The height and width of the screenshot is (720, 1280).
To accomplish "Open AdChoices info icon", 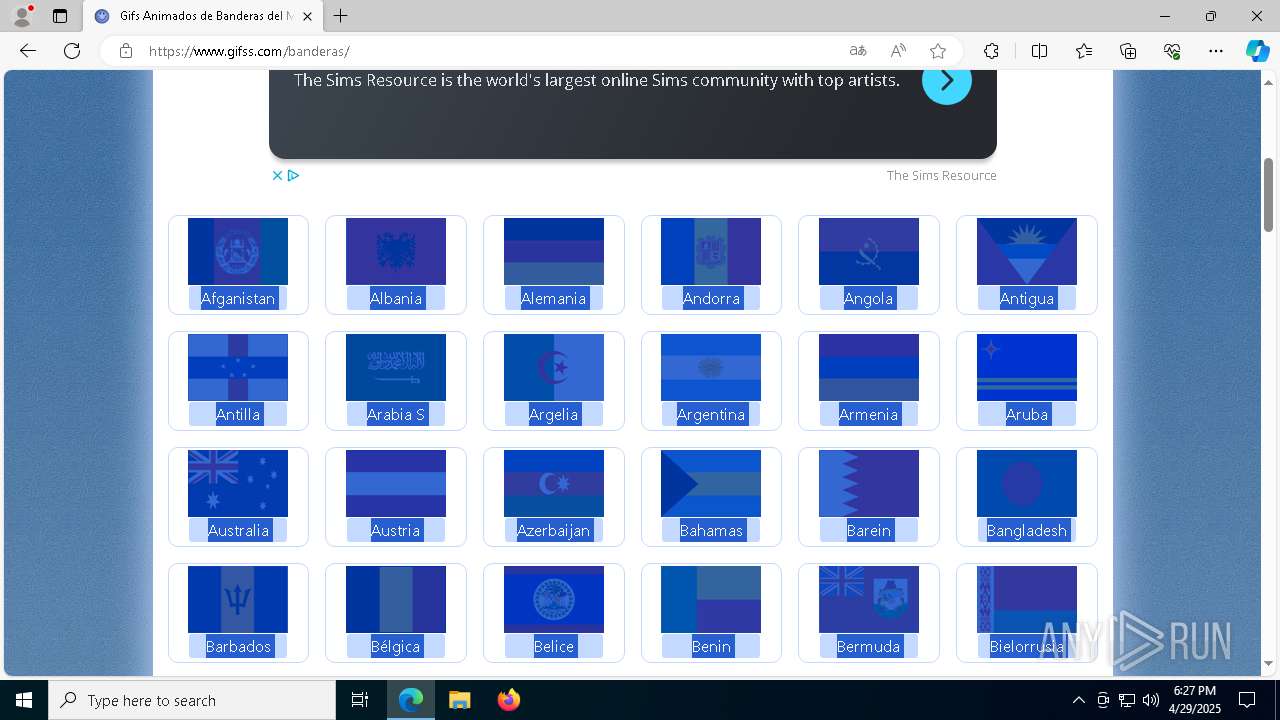I will (x=293, y=175).
